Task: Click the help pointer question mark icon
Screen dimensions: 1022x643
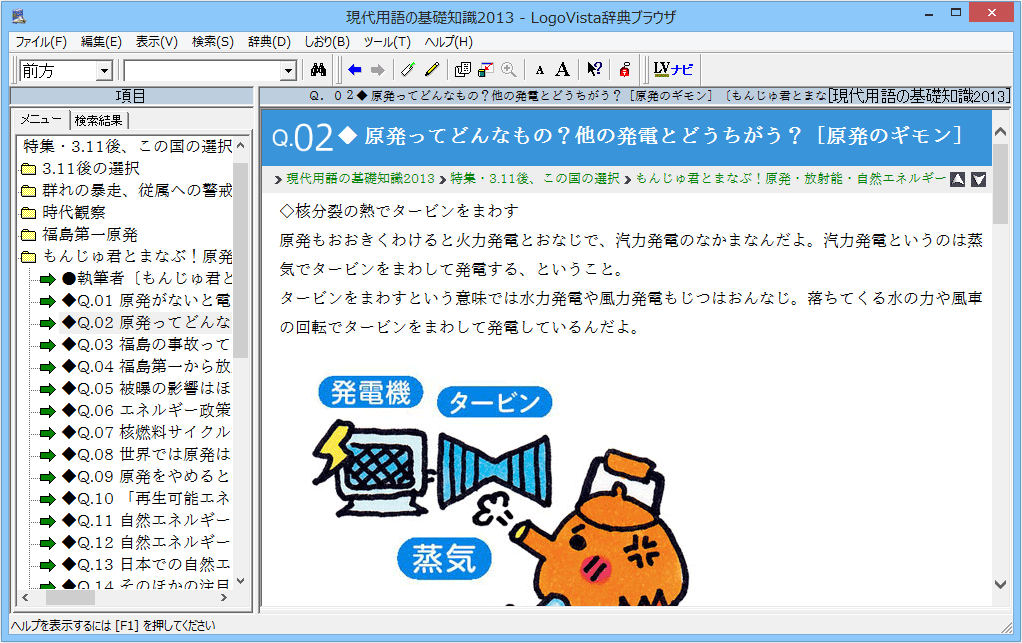Action: [594, 70]
